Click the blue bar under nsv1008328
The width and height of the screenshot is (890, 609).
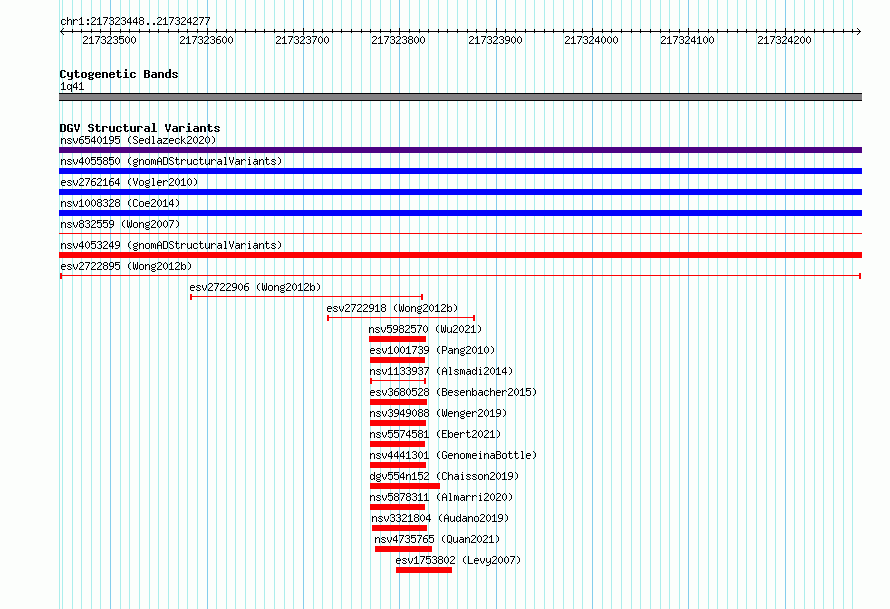(x=460, y=213)
